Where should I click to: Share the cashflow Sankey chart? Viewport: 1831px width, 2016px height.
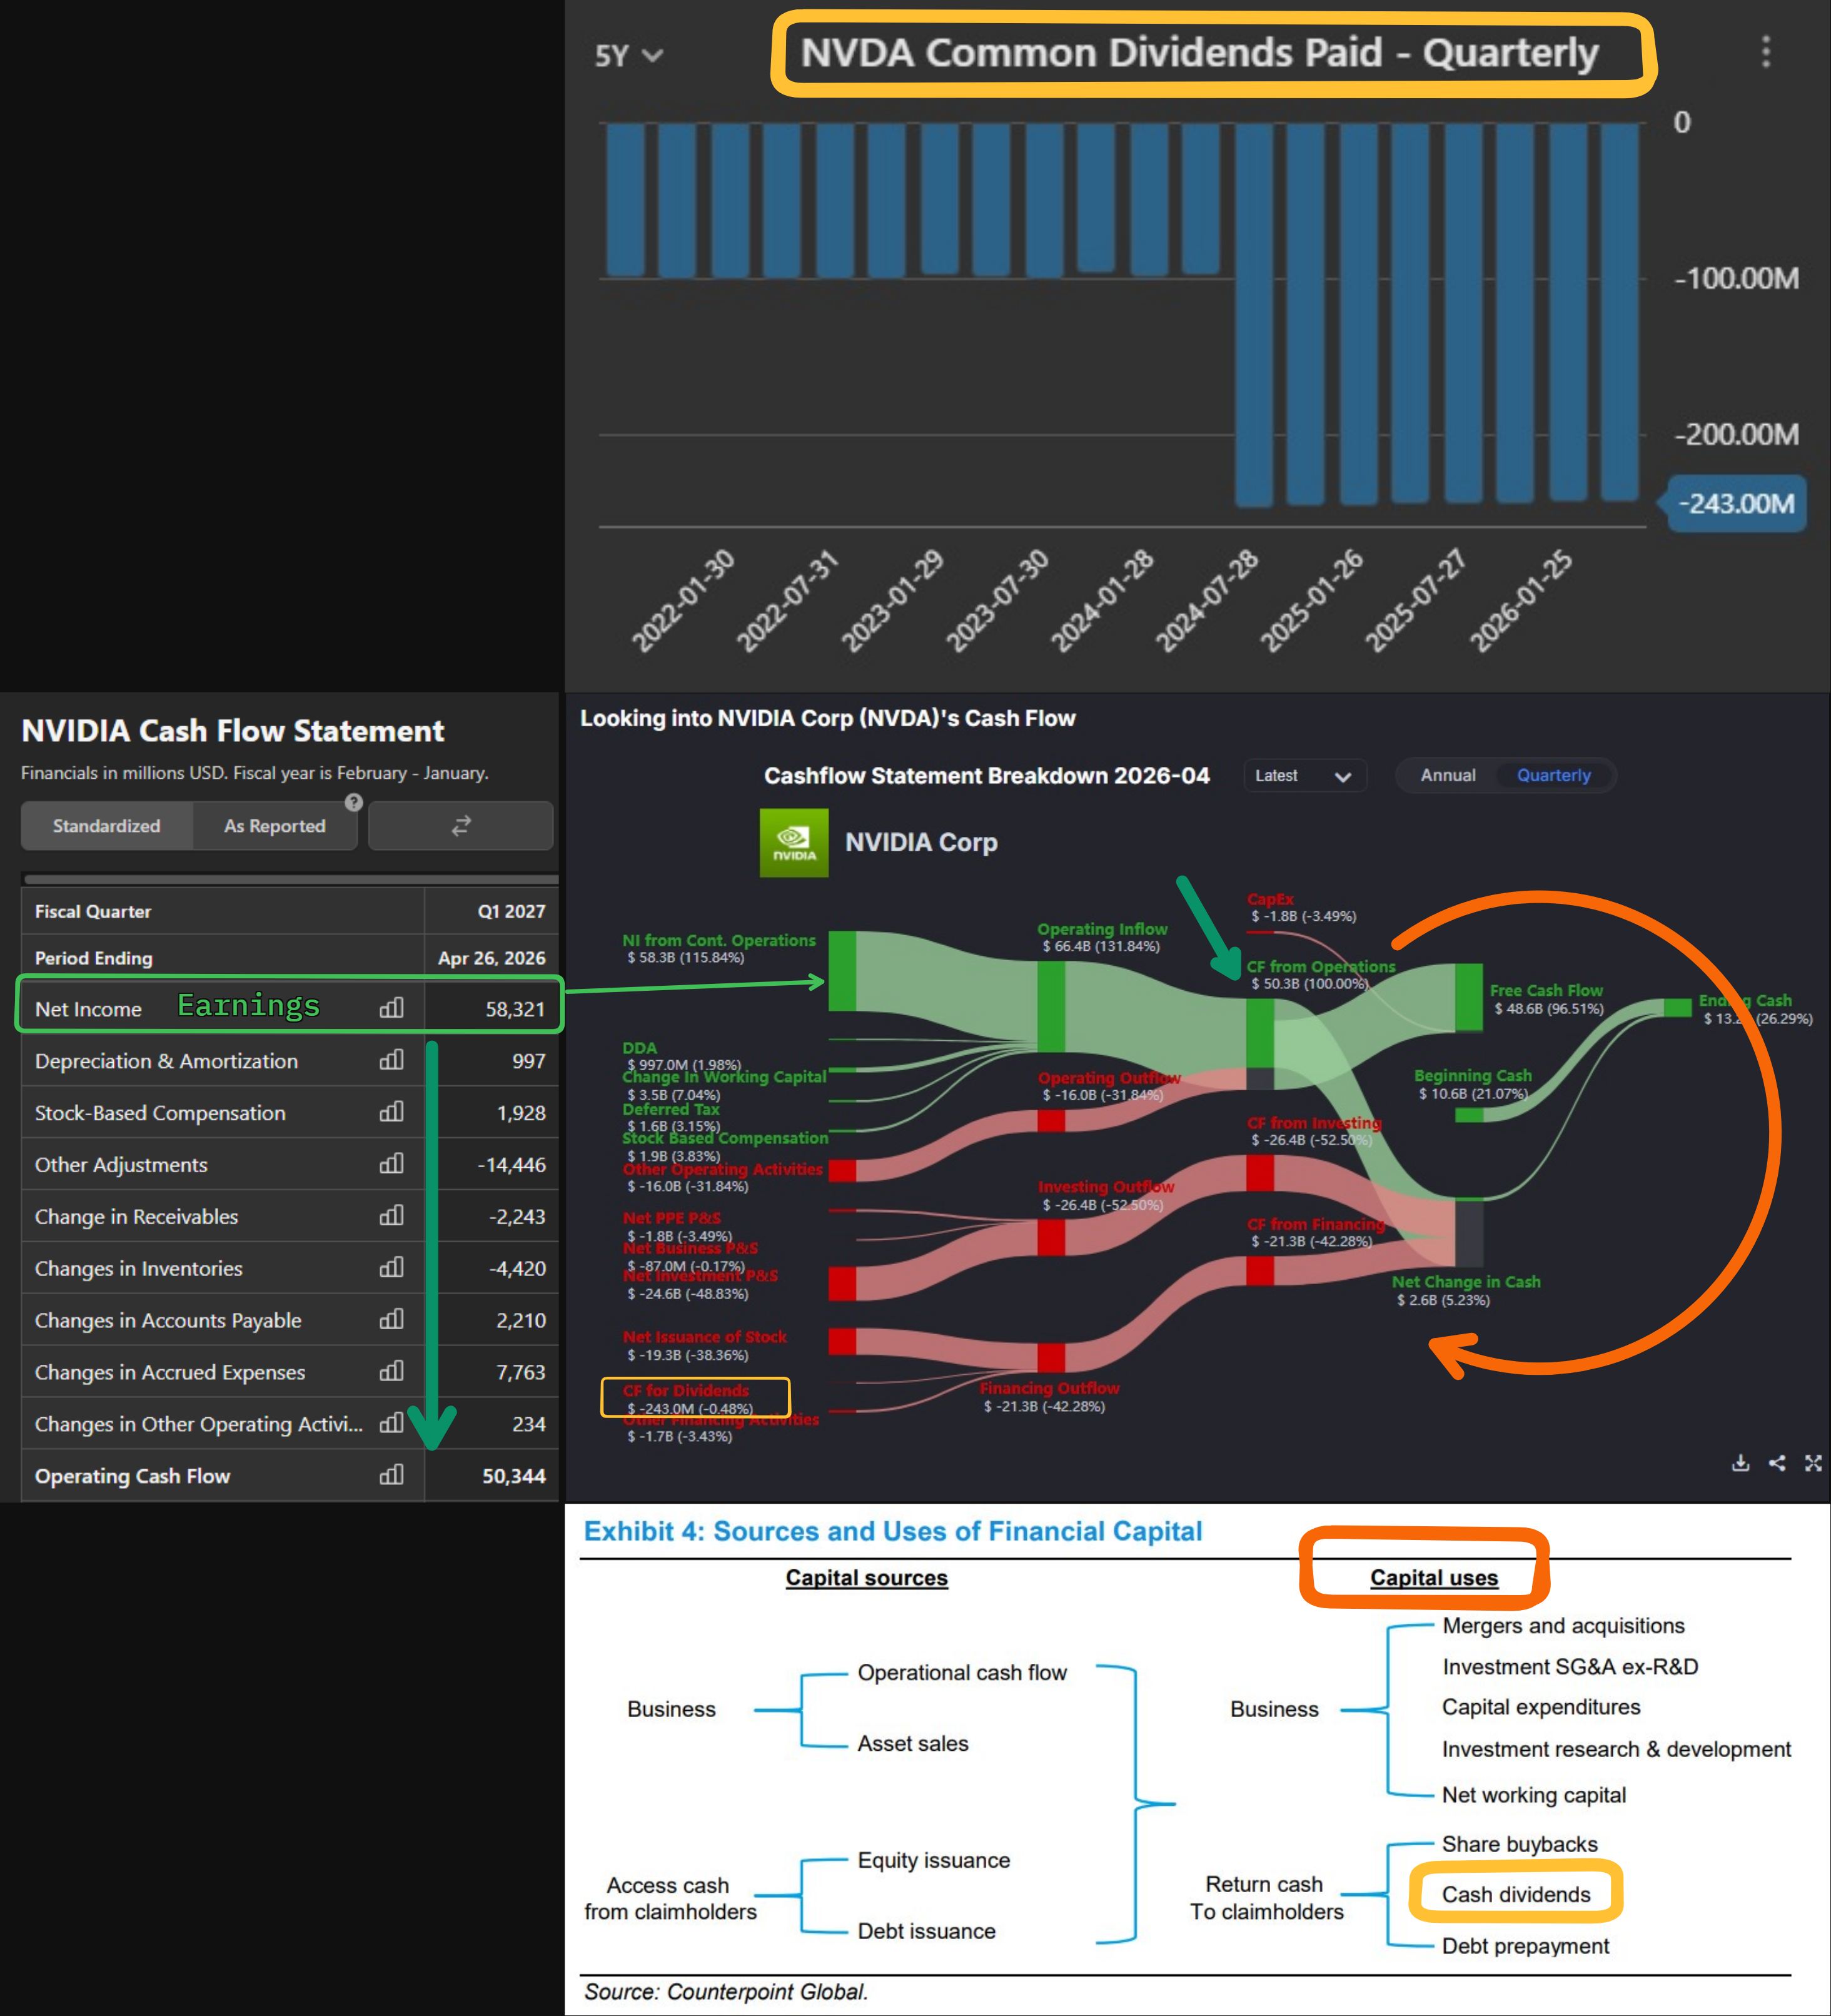1777,1463
